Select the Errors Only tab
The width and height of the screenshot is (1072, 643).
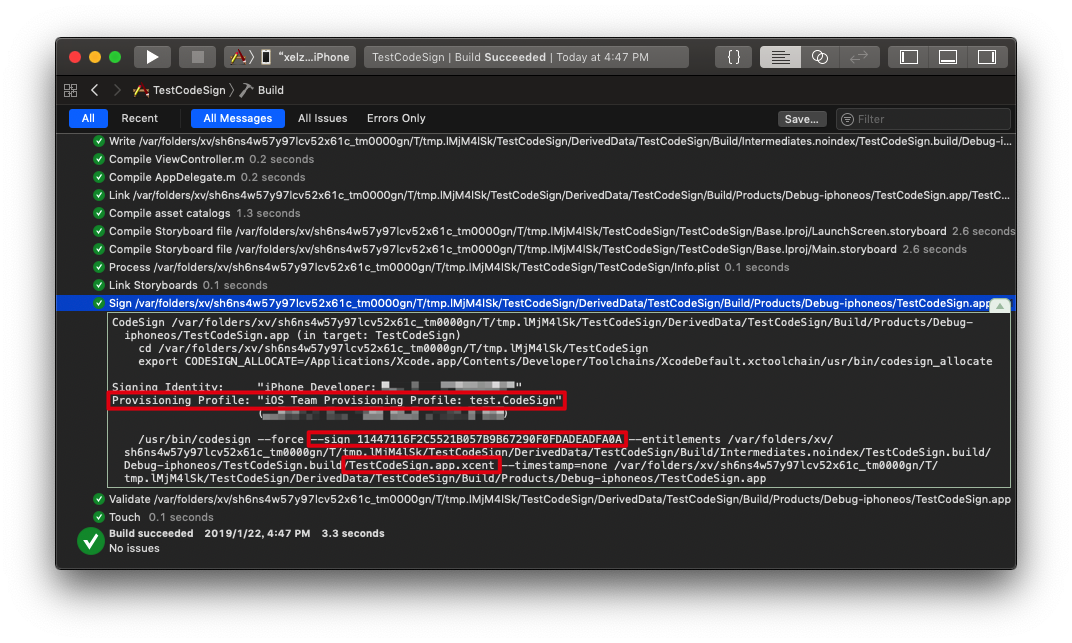[x=396, y=118]
